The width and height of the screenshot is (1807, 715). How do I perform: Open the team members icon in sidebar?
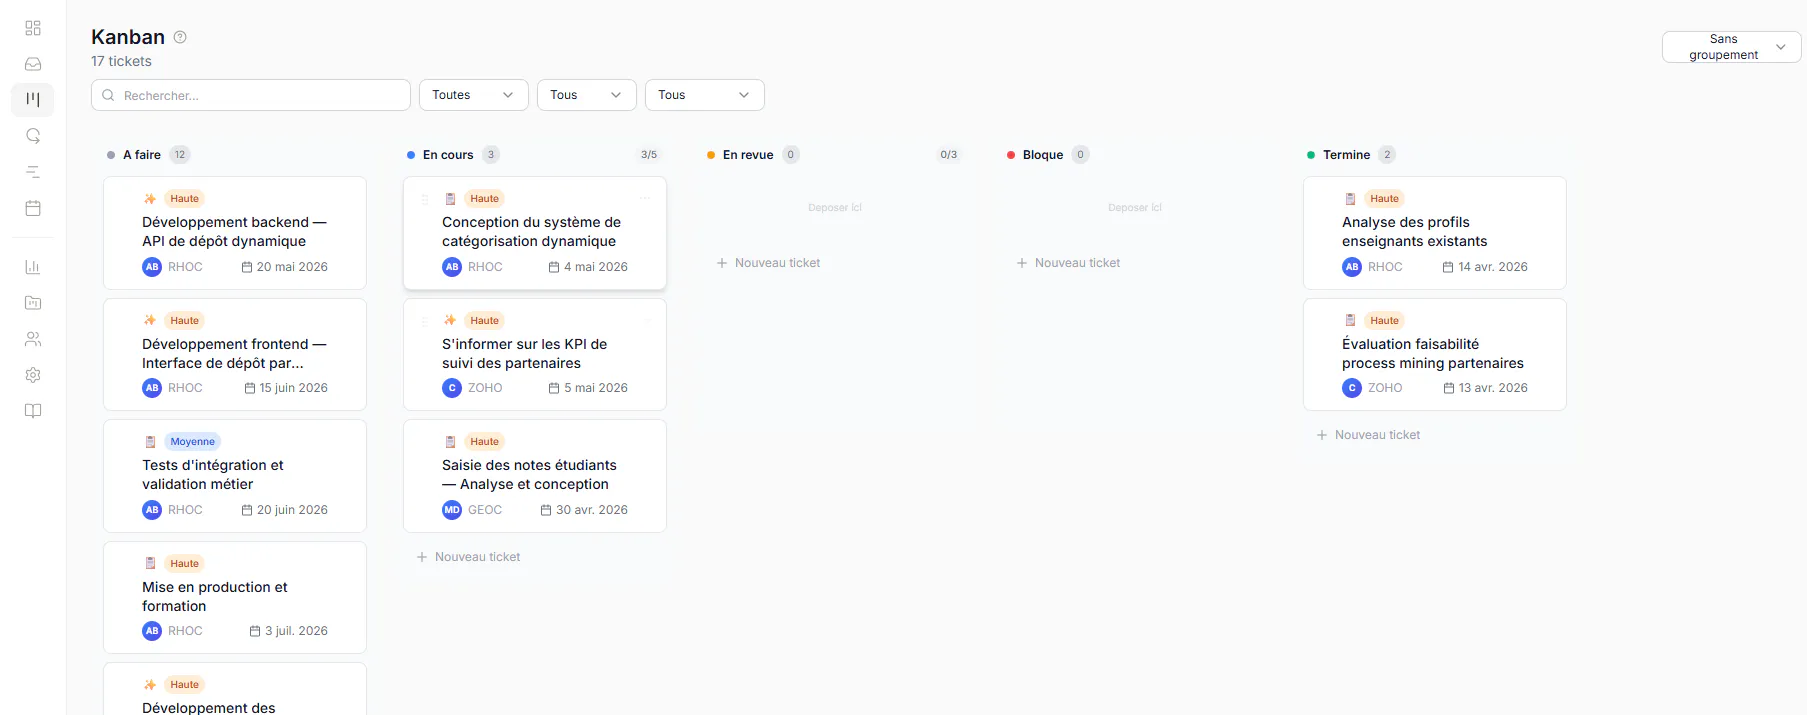click(33, 339)
